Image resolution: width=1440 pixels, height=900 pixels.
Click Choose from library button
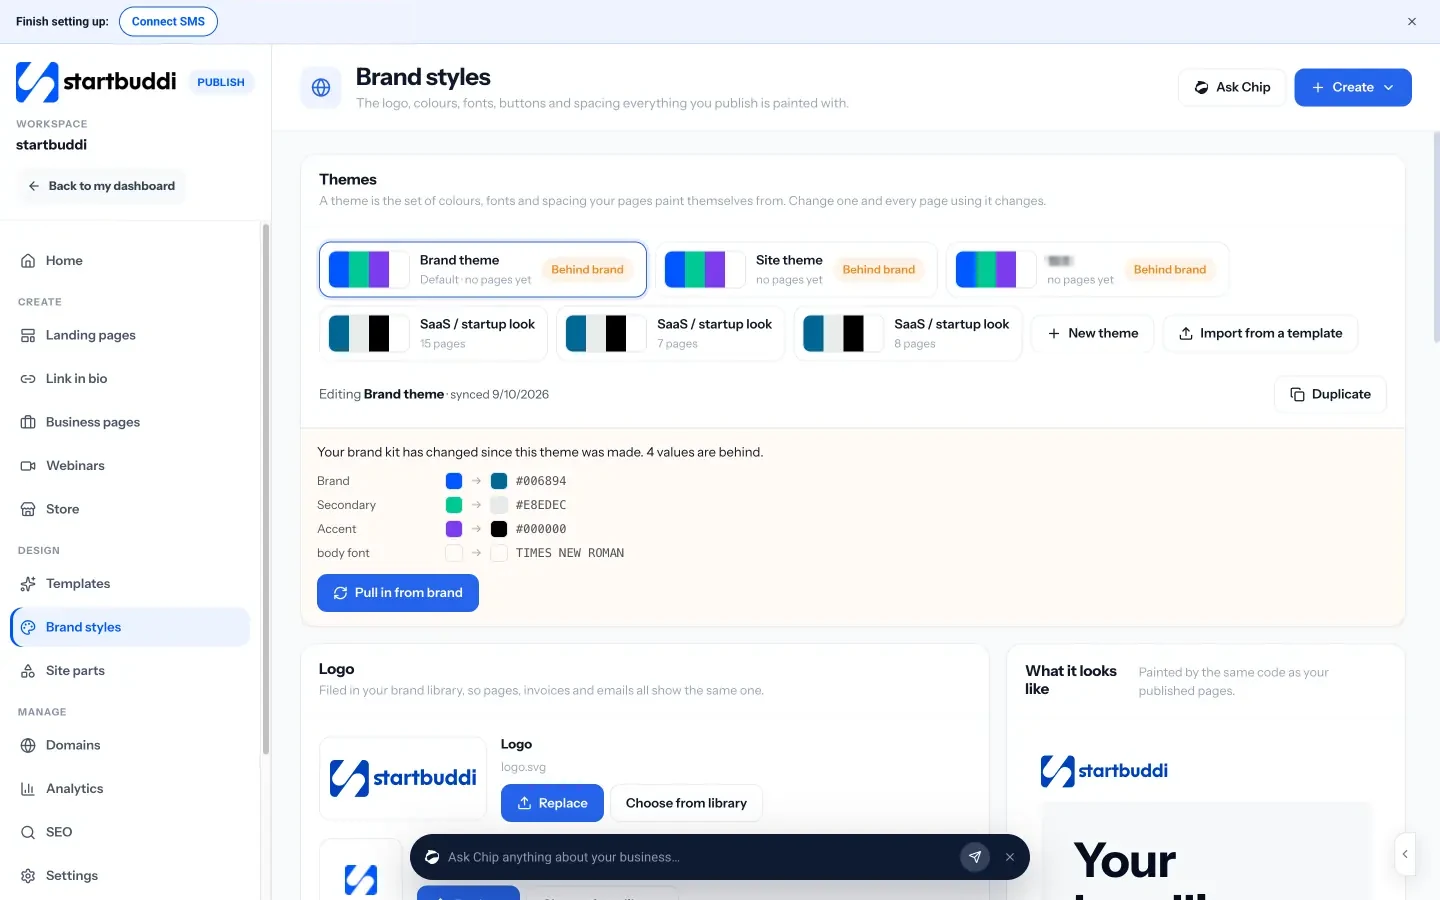(686, 803)
